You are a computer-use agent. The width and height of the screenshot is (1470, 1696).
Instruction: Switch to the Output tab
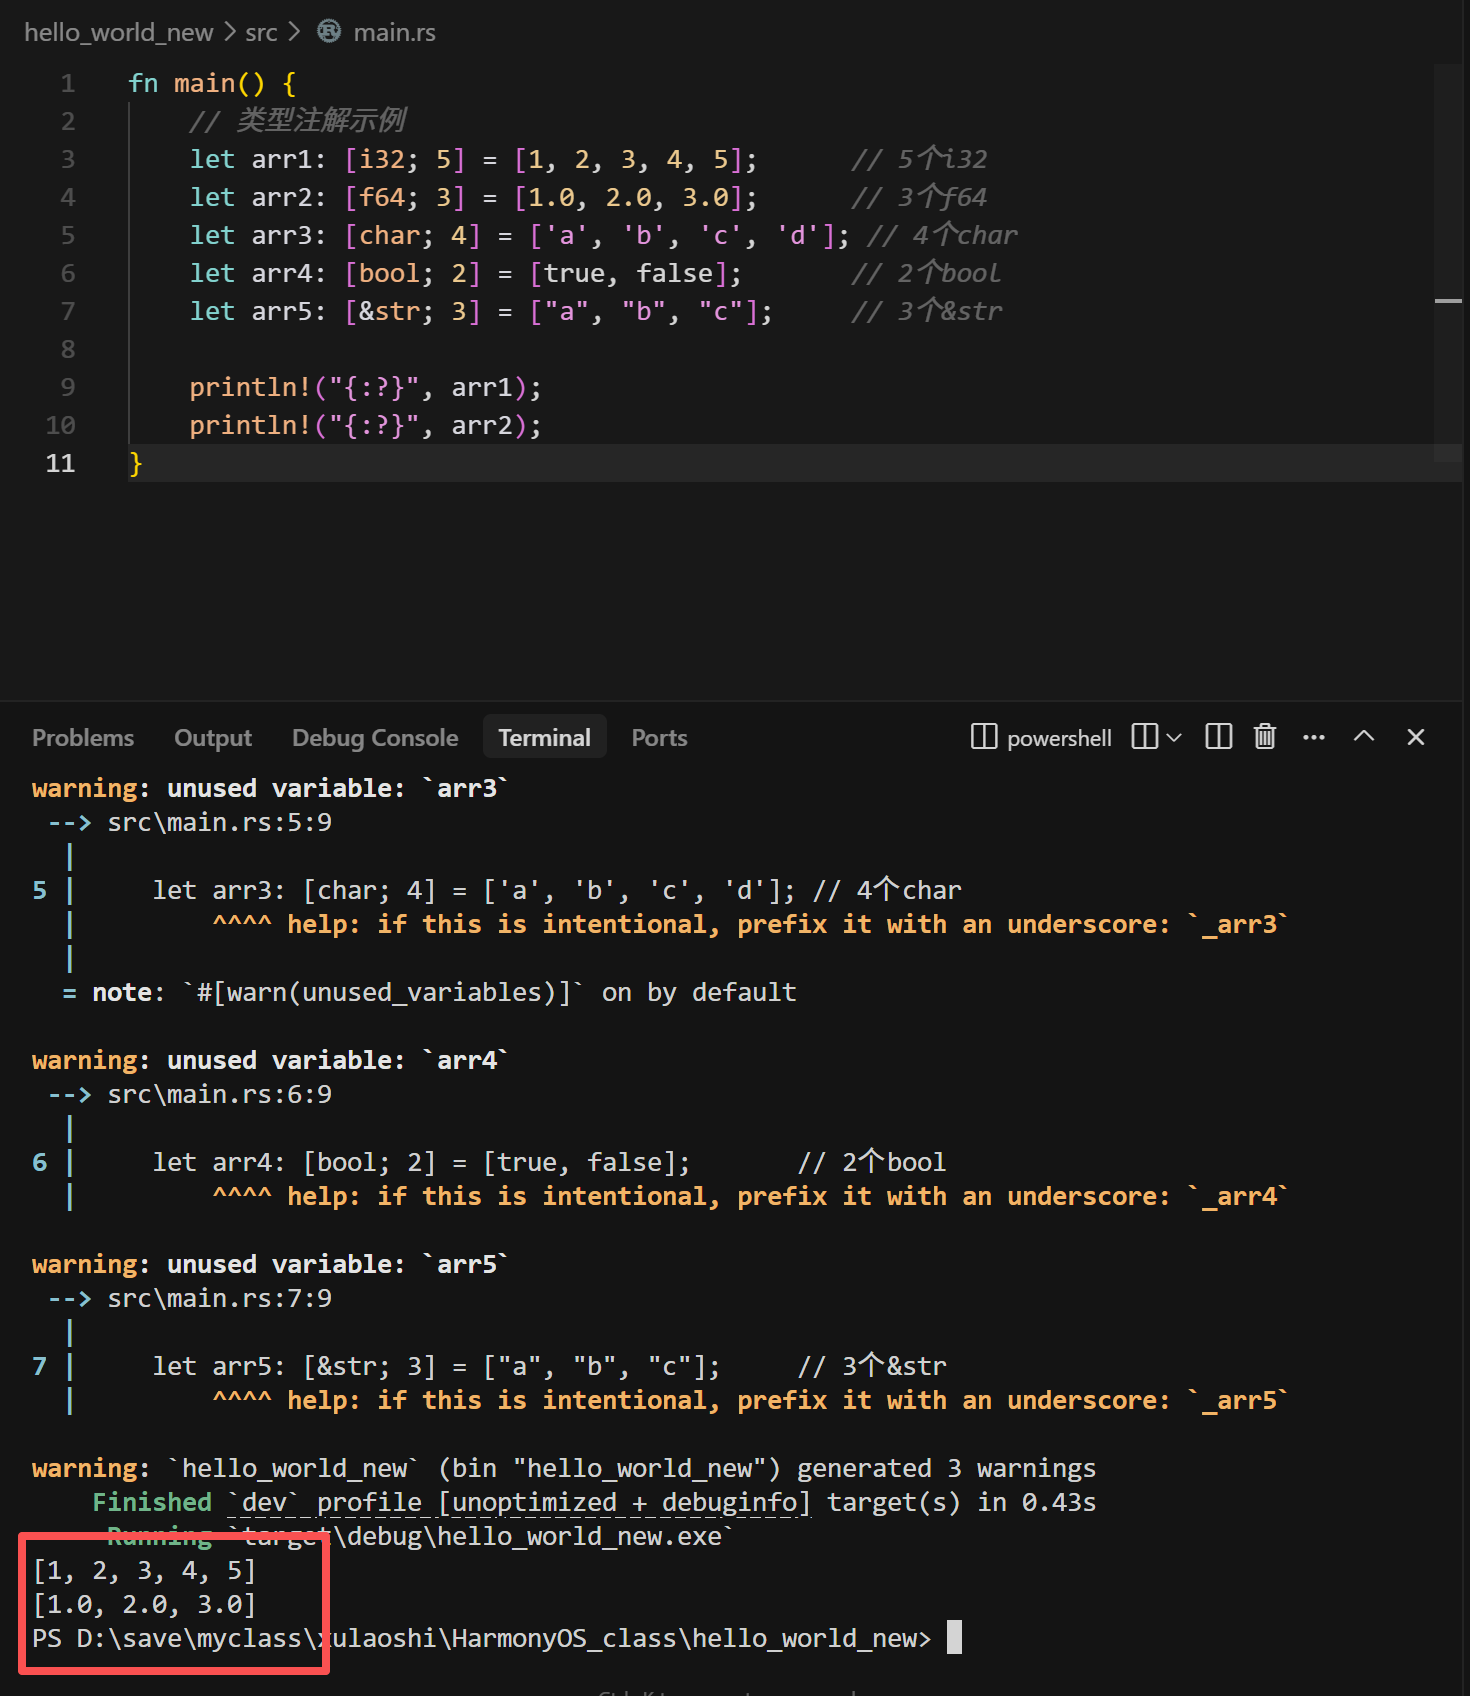(x=213, y=738)
